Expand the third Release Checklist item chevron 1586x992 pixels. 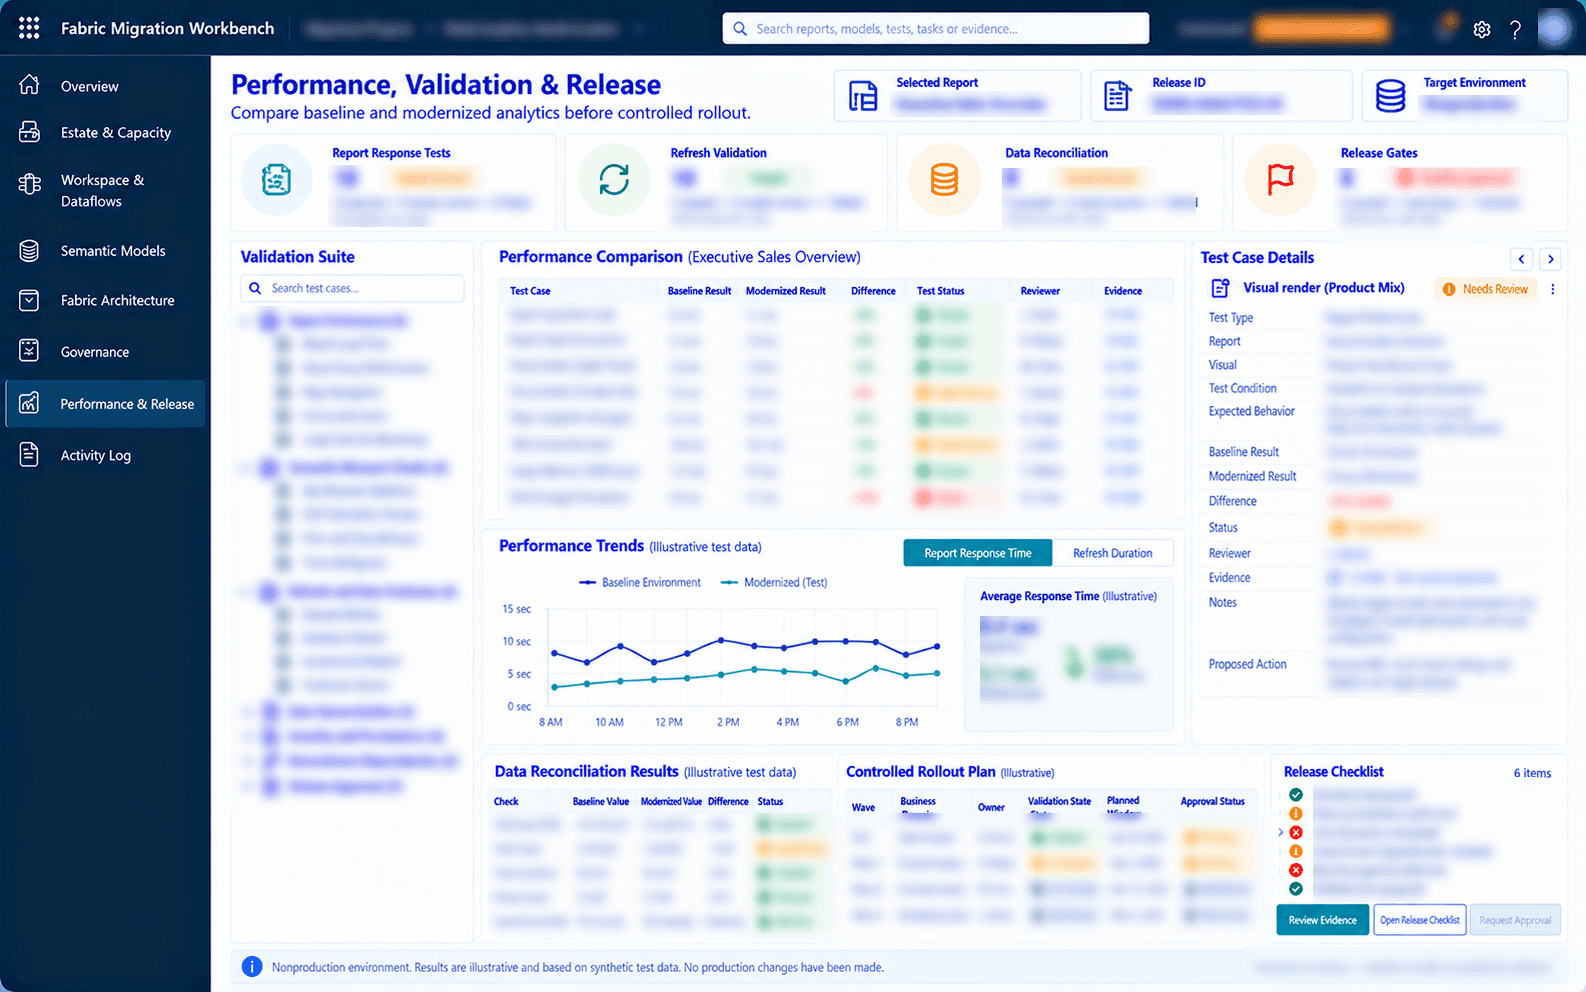click(x=1280, y=832)
